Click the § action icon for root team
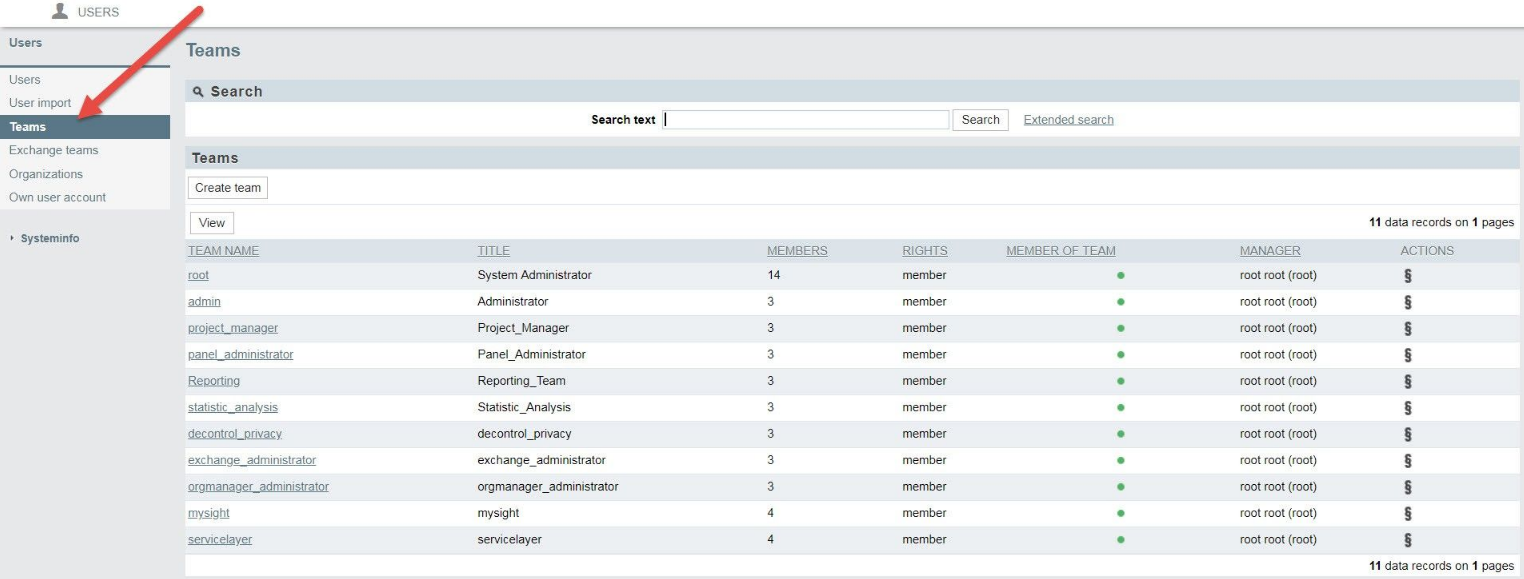The width and height of the screenshot is (1524, 579). pos(1408,275)
